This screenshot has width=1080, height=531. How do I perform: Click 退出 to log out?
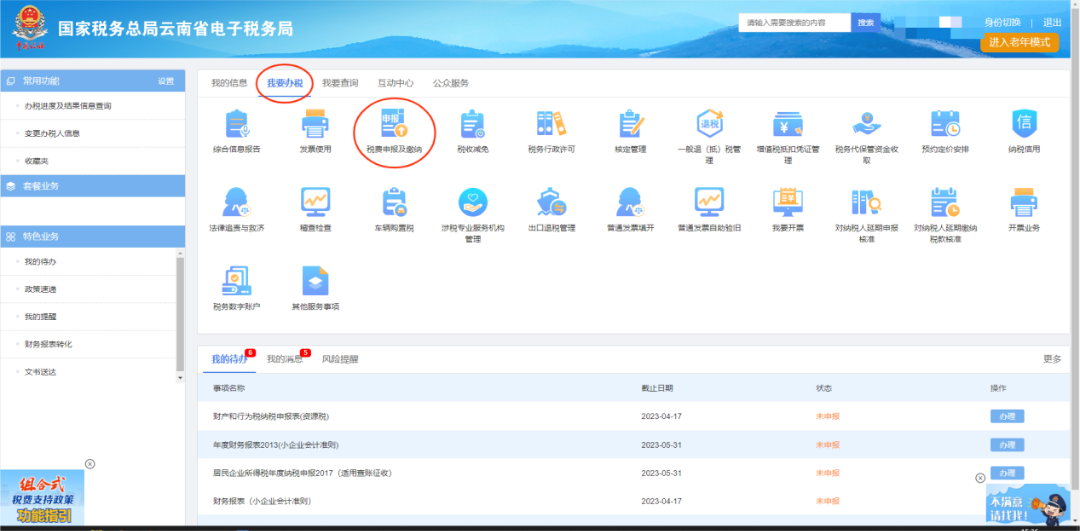click(1052, 23)
